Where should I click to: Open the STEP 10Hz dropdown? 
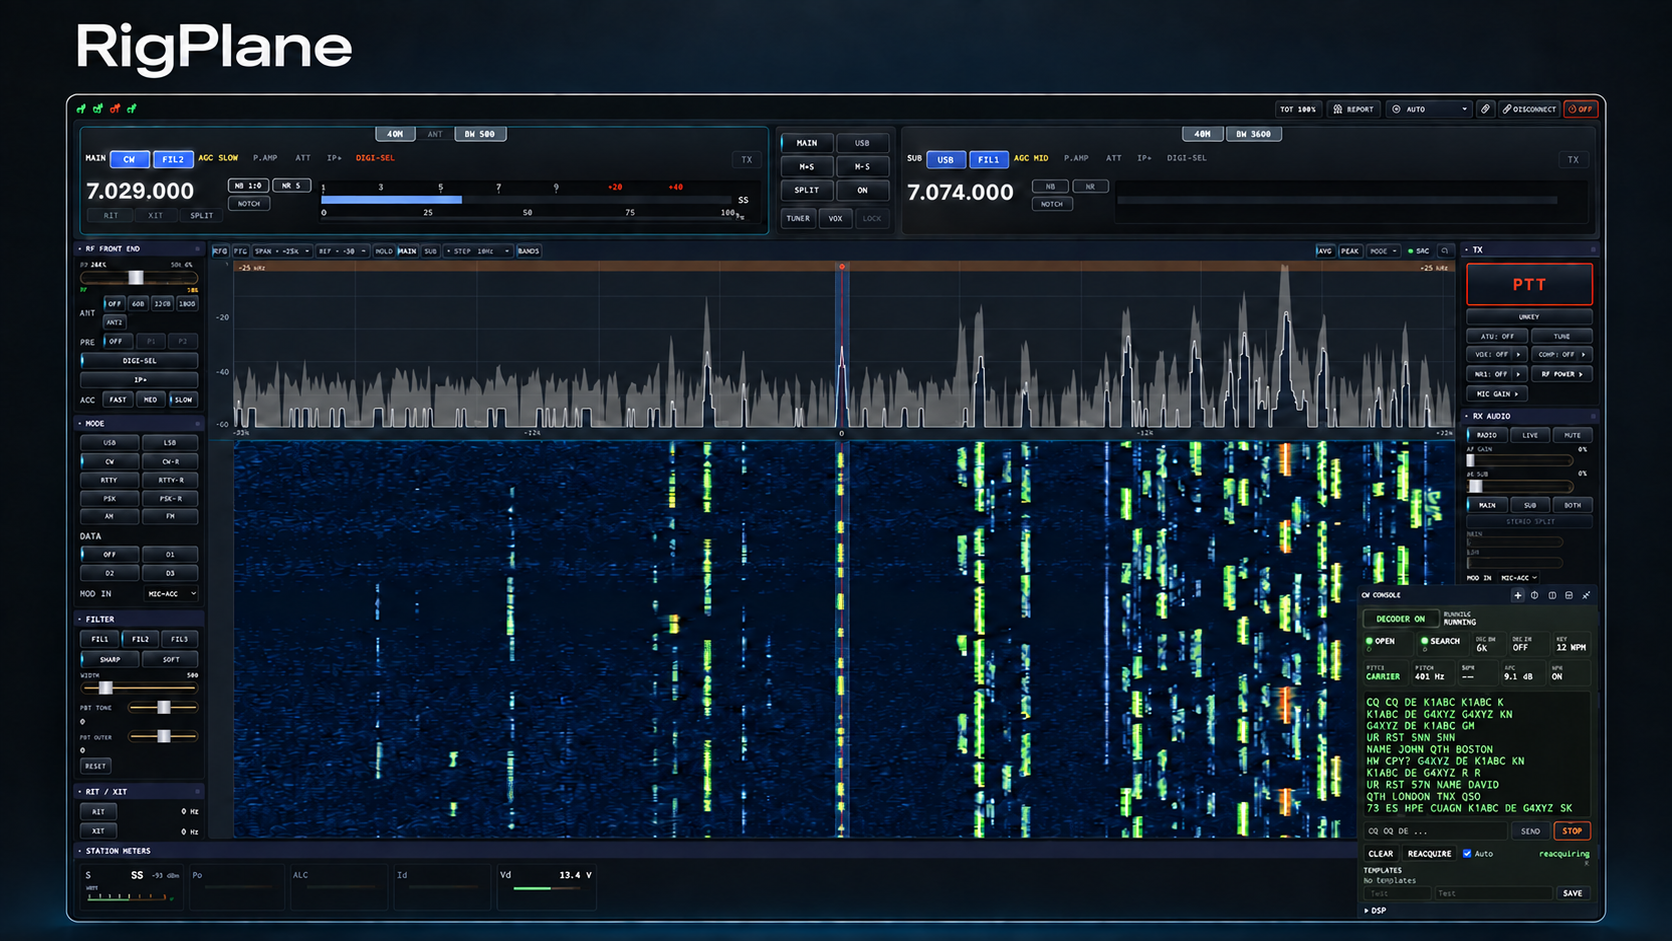pos(477,251)
